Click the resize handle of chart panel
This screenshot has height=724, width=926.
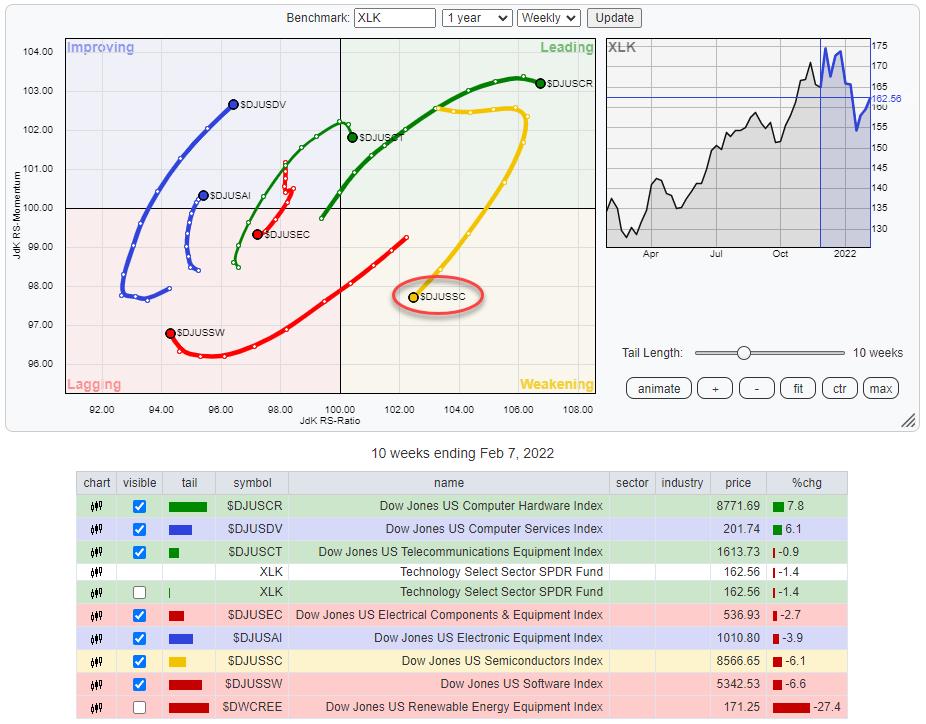908,421
